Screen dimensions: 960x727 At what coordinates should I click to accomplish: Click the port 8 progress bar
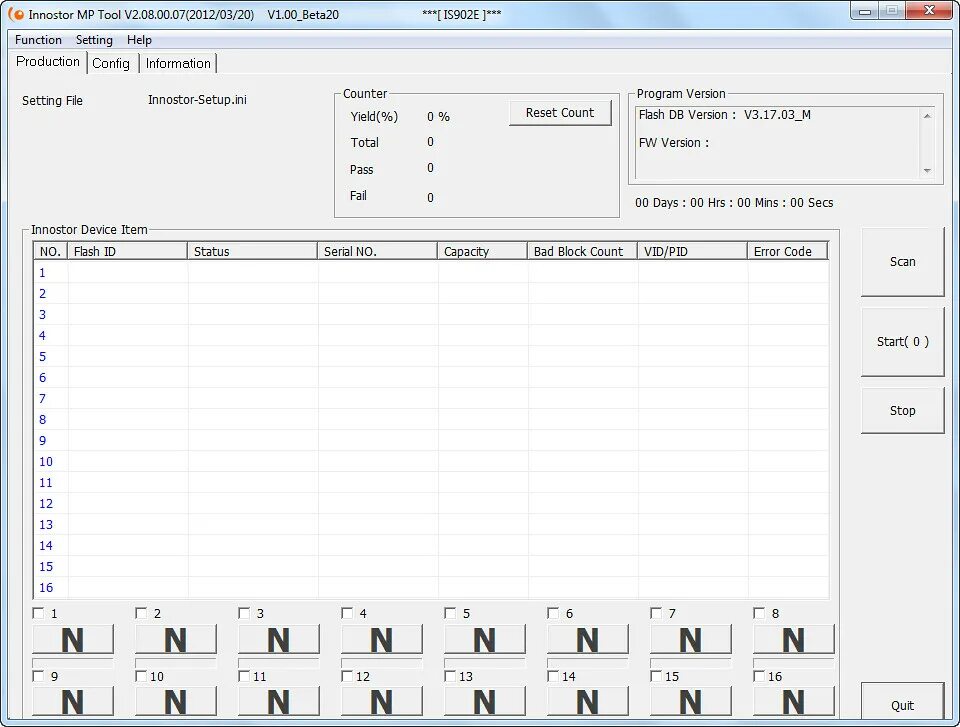tap(793, 663)
